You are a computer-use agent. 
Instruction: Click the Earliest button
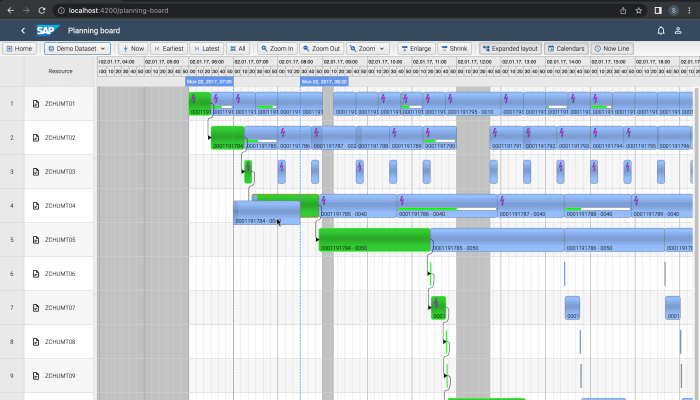pyautogui.click(x=169, y=48)
